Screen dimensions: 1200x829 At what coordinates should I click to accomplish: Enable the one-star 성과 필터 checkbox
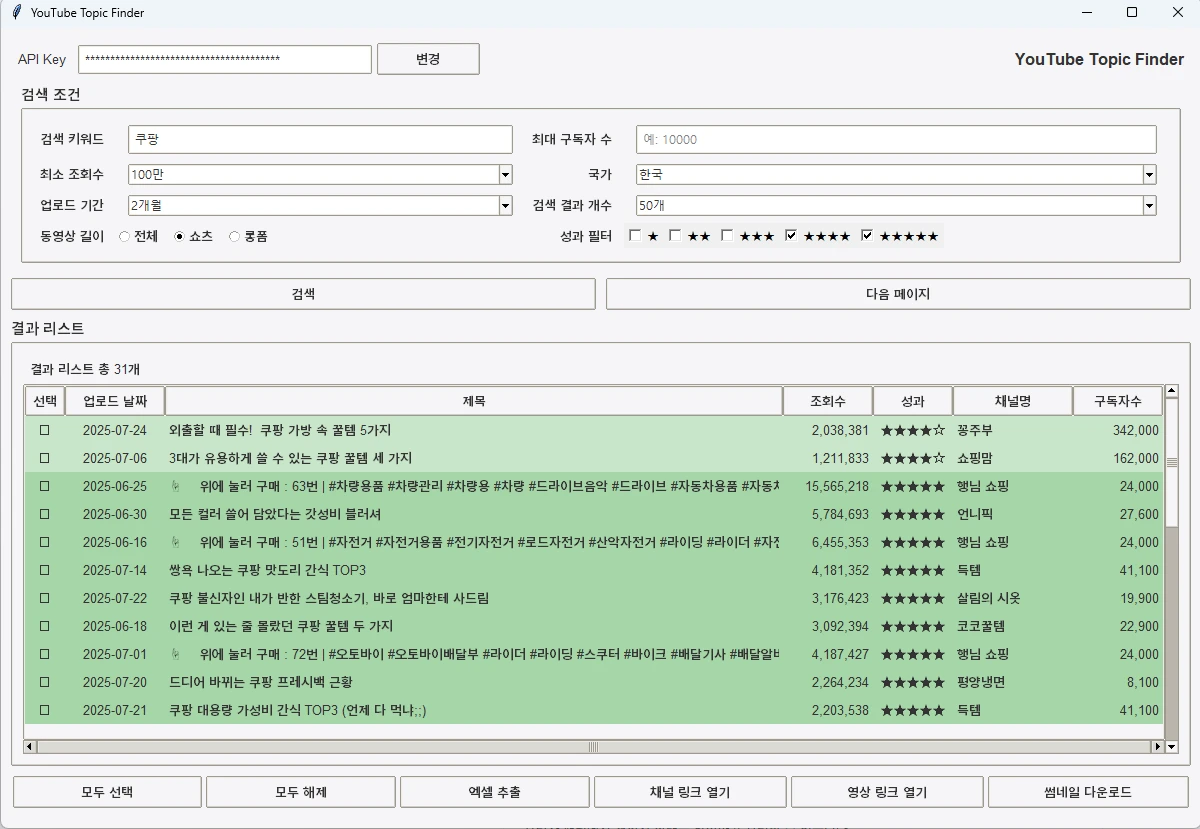pyautogui.click(x=636, y=235)
